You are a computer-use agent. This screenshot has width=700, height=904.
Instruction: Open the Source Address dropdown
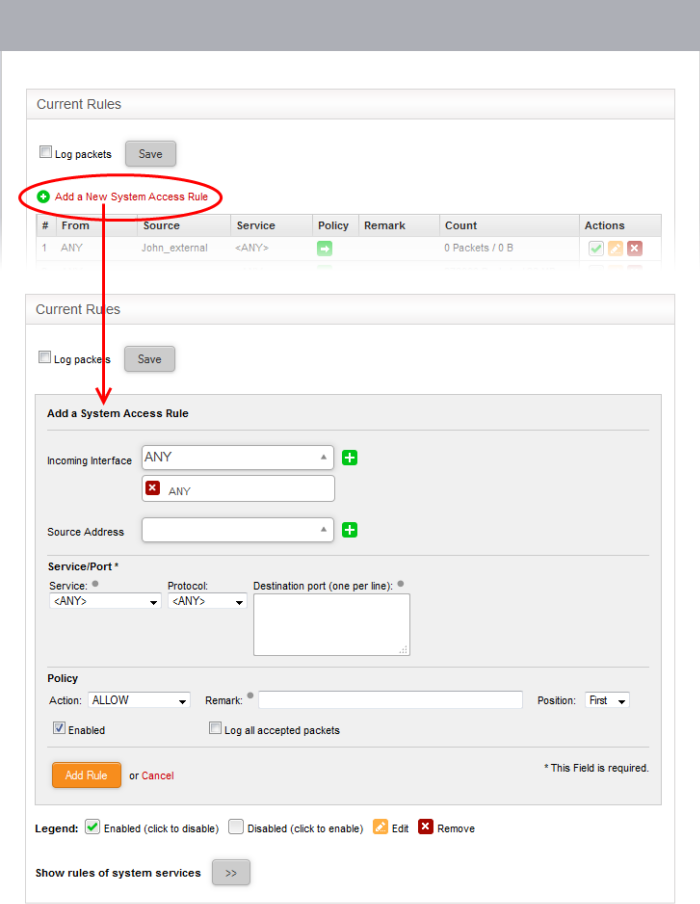[x=238, y=530]
